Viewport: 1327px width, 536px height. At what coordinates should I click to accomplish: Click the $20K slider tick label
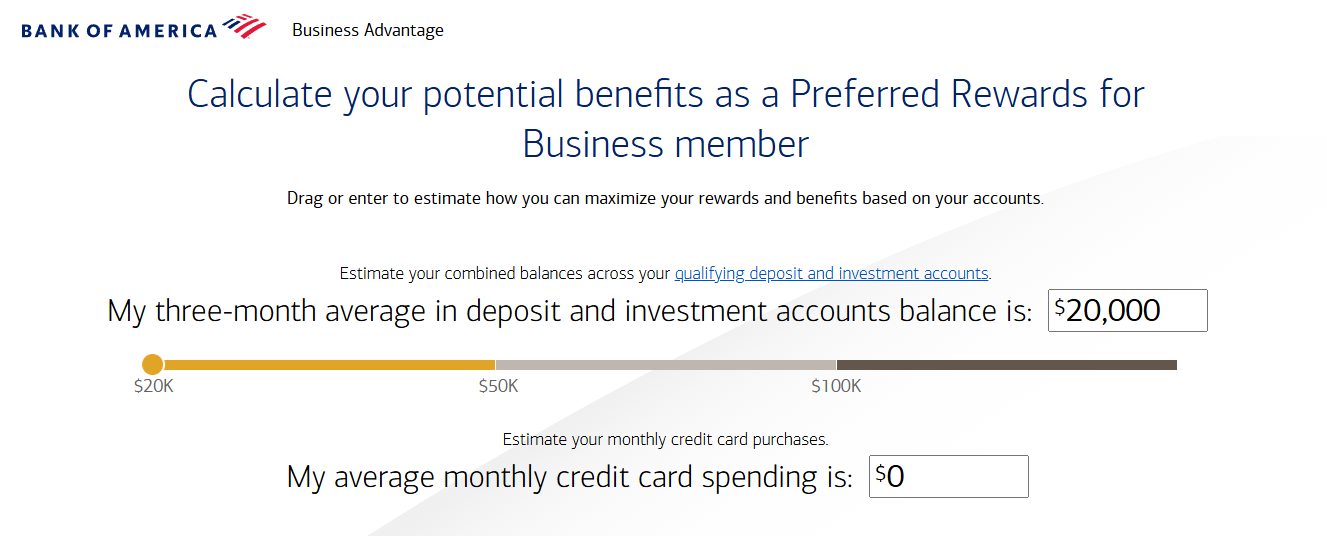click(x=154, y=386)
